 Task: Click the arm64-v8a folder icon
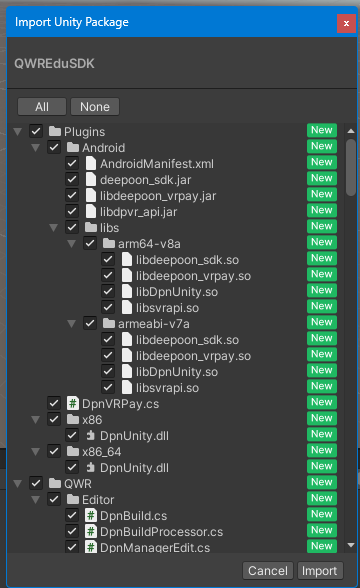pos(109,243)
